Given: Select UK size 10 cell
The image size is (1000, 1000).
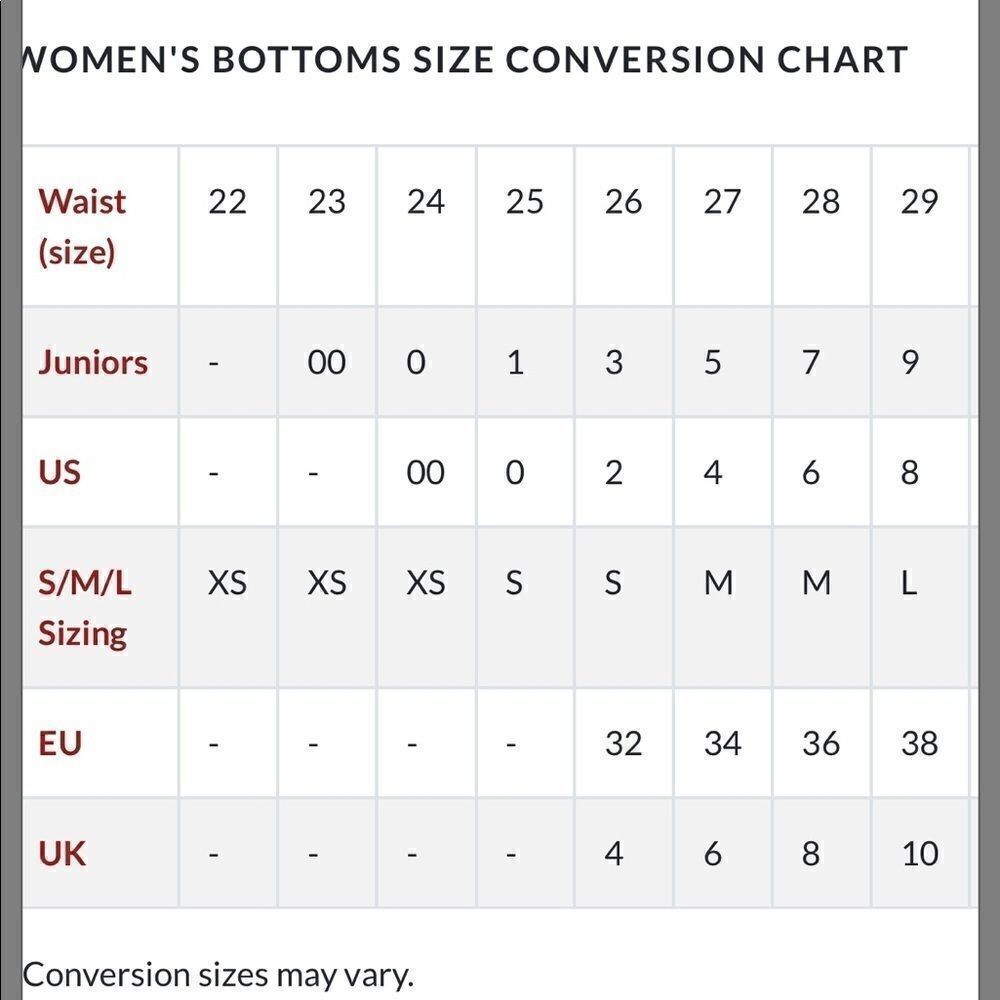Looking at the screenshot, I should [920, 853].
